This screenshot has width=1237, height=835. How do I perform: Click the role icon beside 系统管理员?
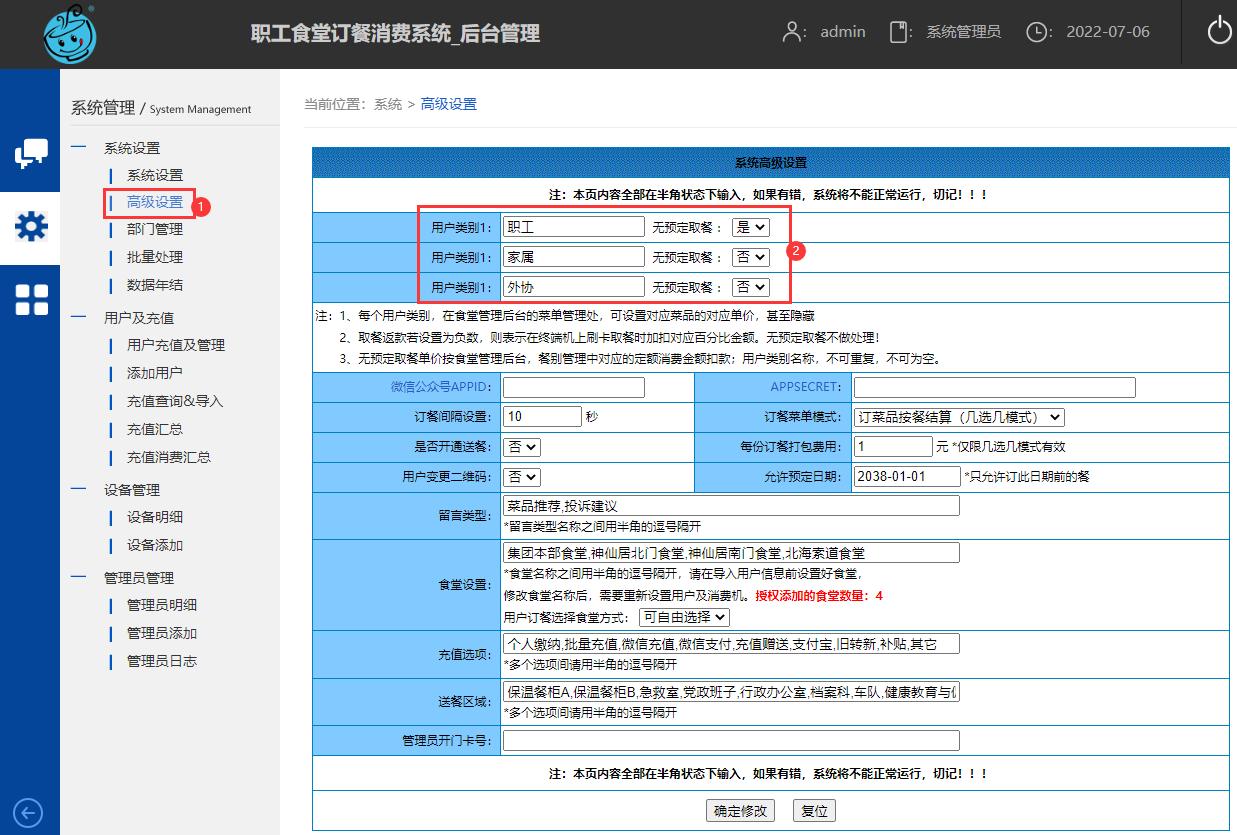coord(901,32)
